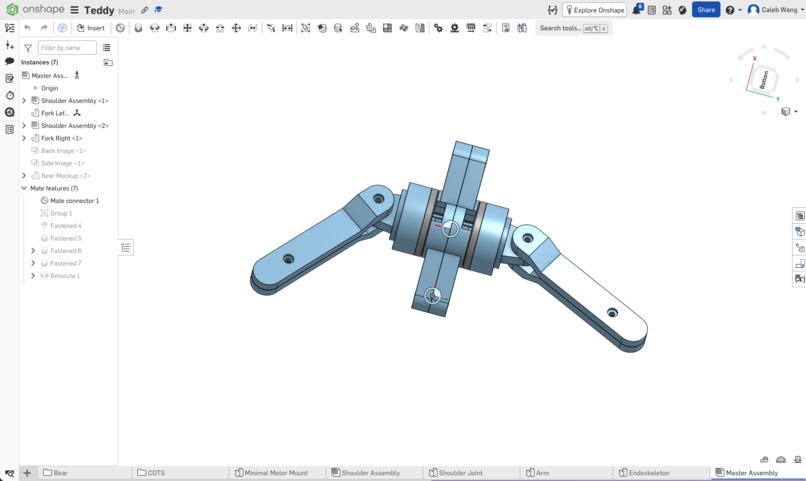Collapse the Mate features list
The width and height of the screenshot is (806, 481).
tap(24, 188)
